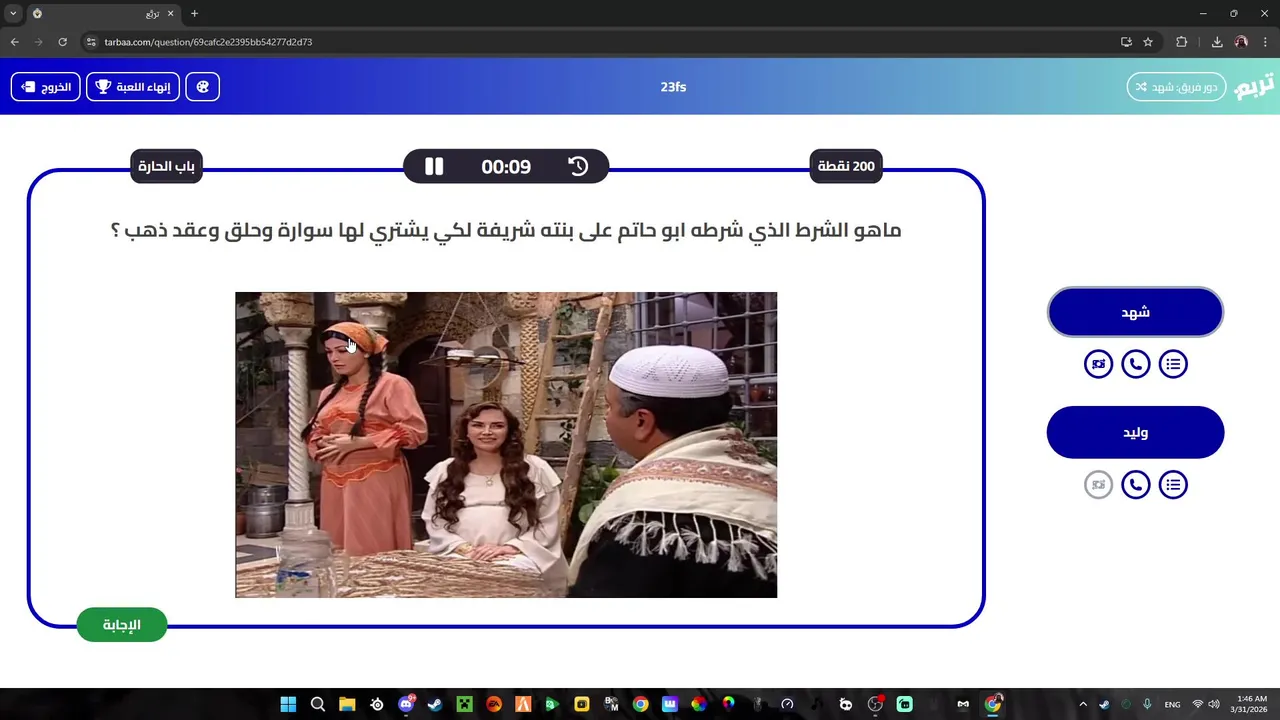This screenshot has width=1280, height=720.
Task: Open the purple W icon on the taskbar
Action: (x=670, y=704)
